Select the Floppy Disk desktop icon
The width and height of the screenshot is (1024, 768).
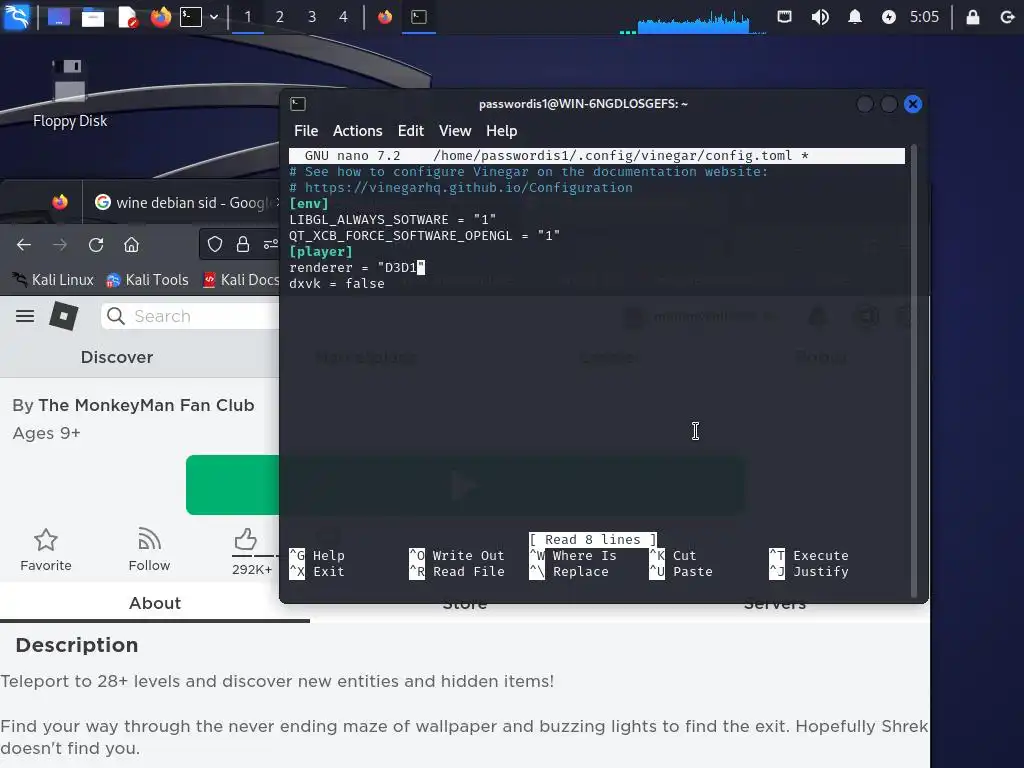click(69, 94)
